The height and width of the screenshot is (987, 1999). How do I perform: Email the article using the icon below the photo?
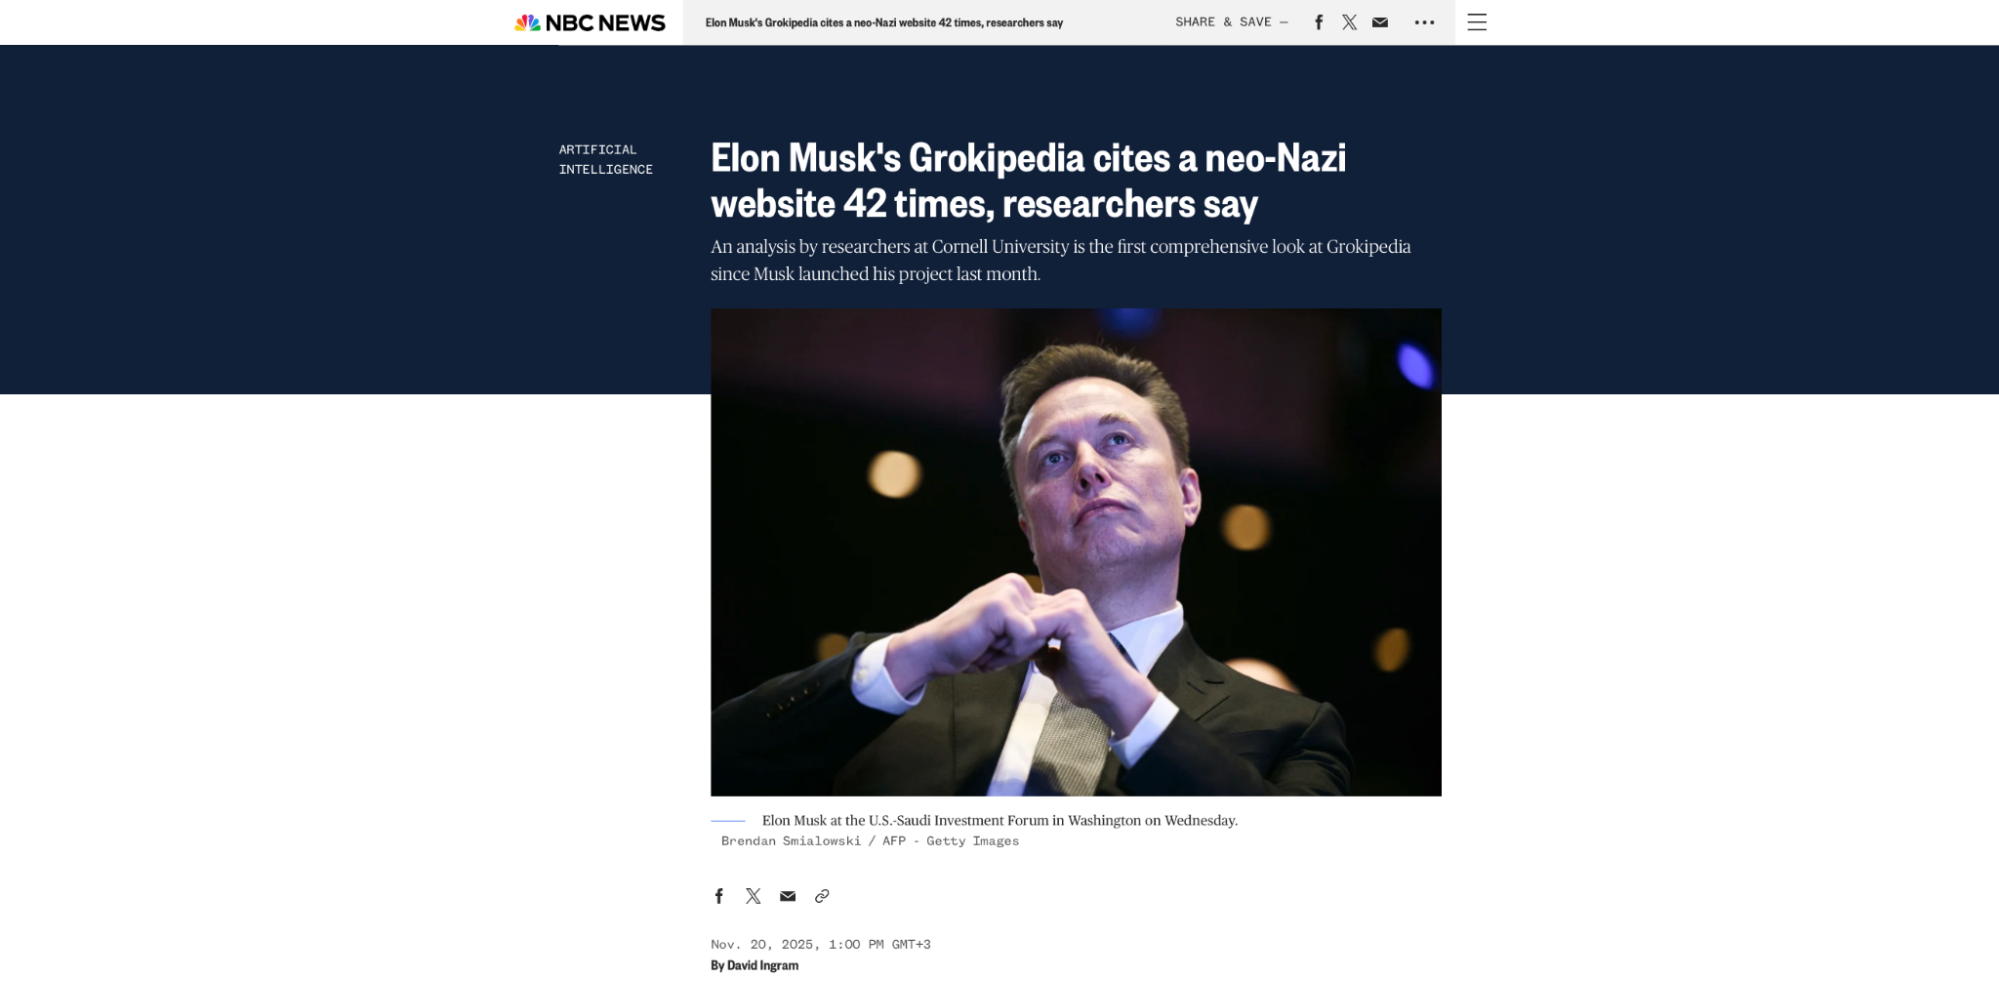tap(788, 896)
